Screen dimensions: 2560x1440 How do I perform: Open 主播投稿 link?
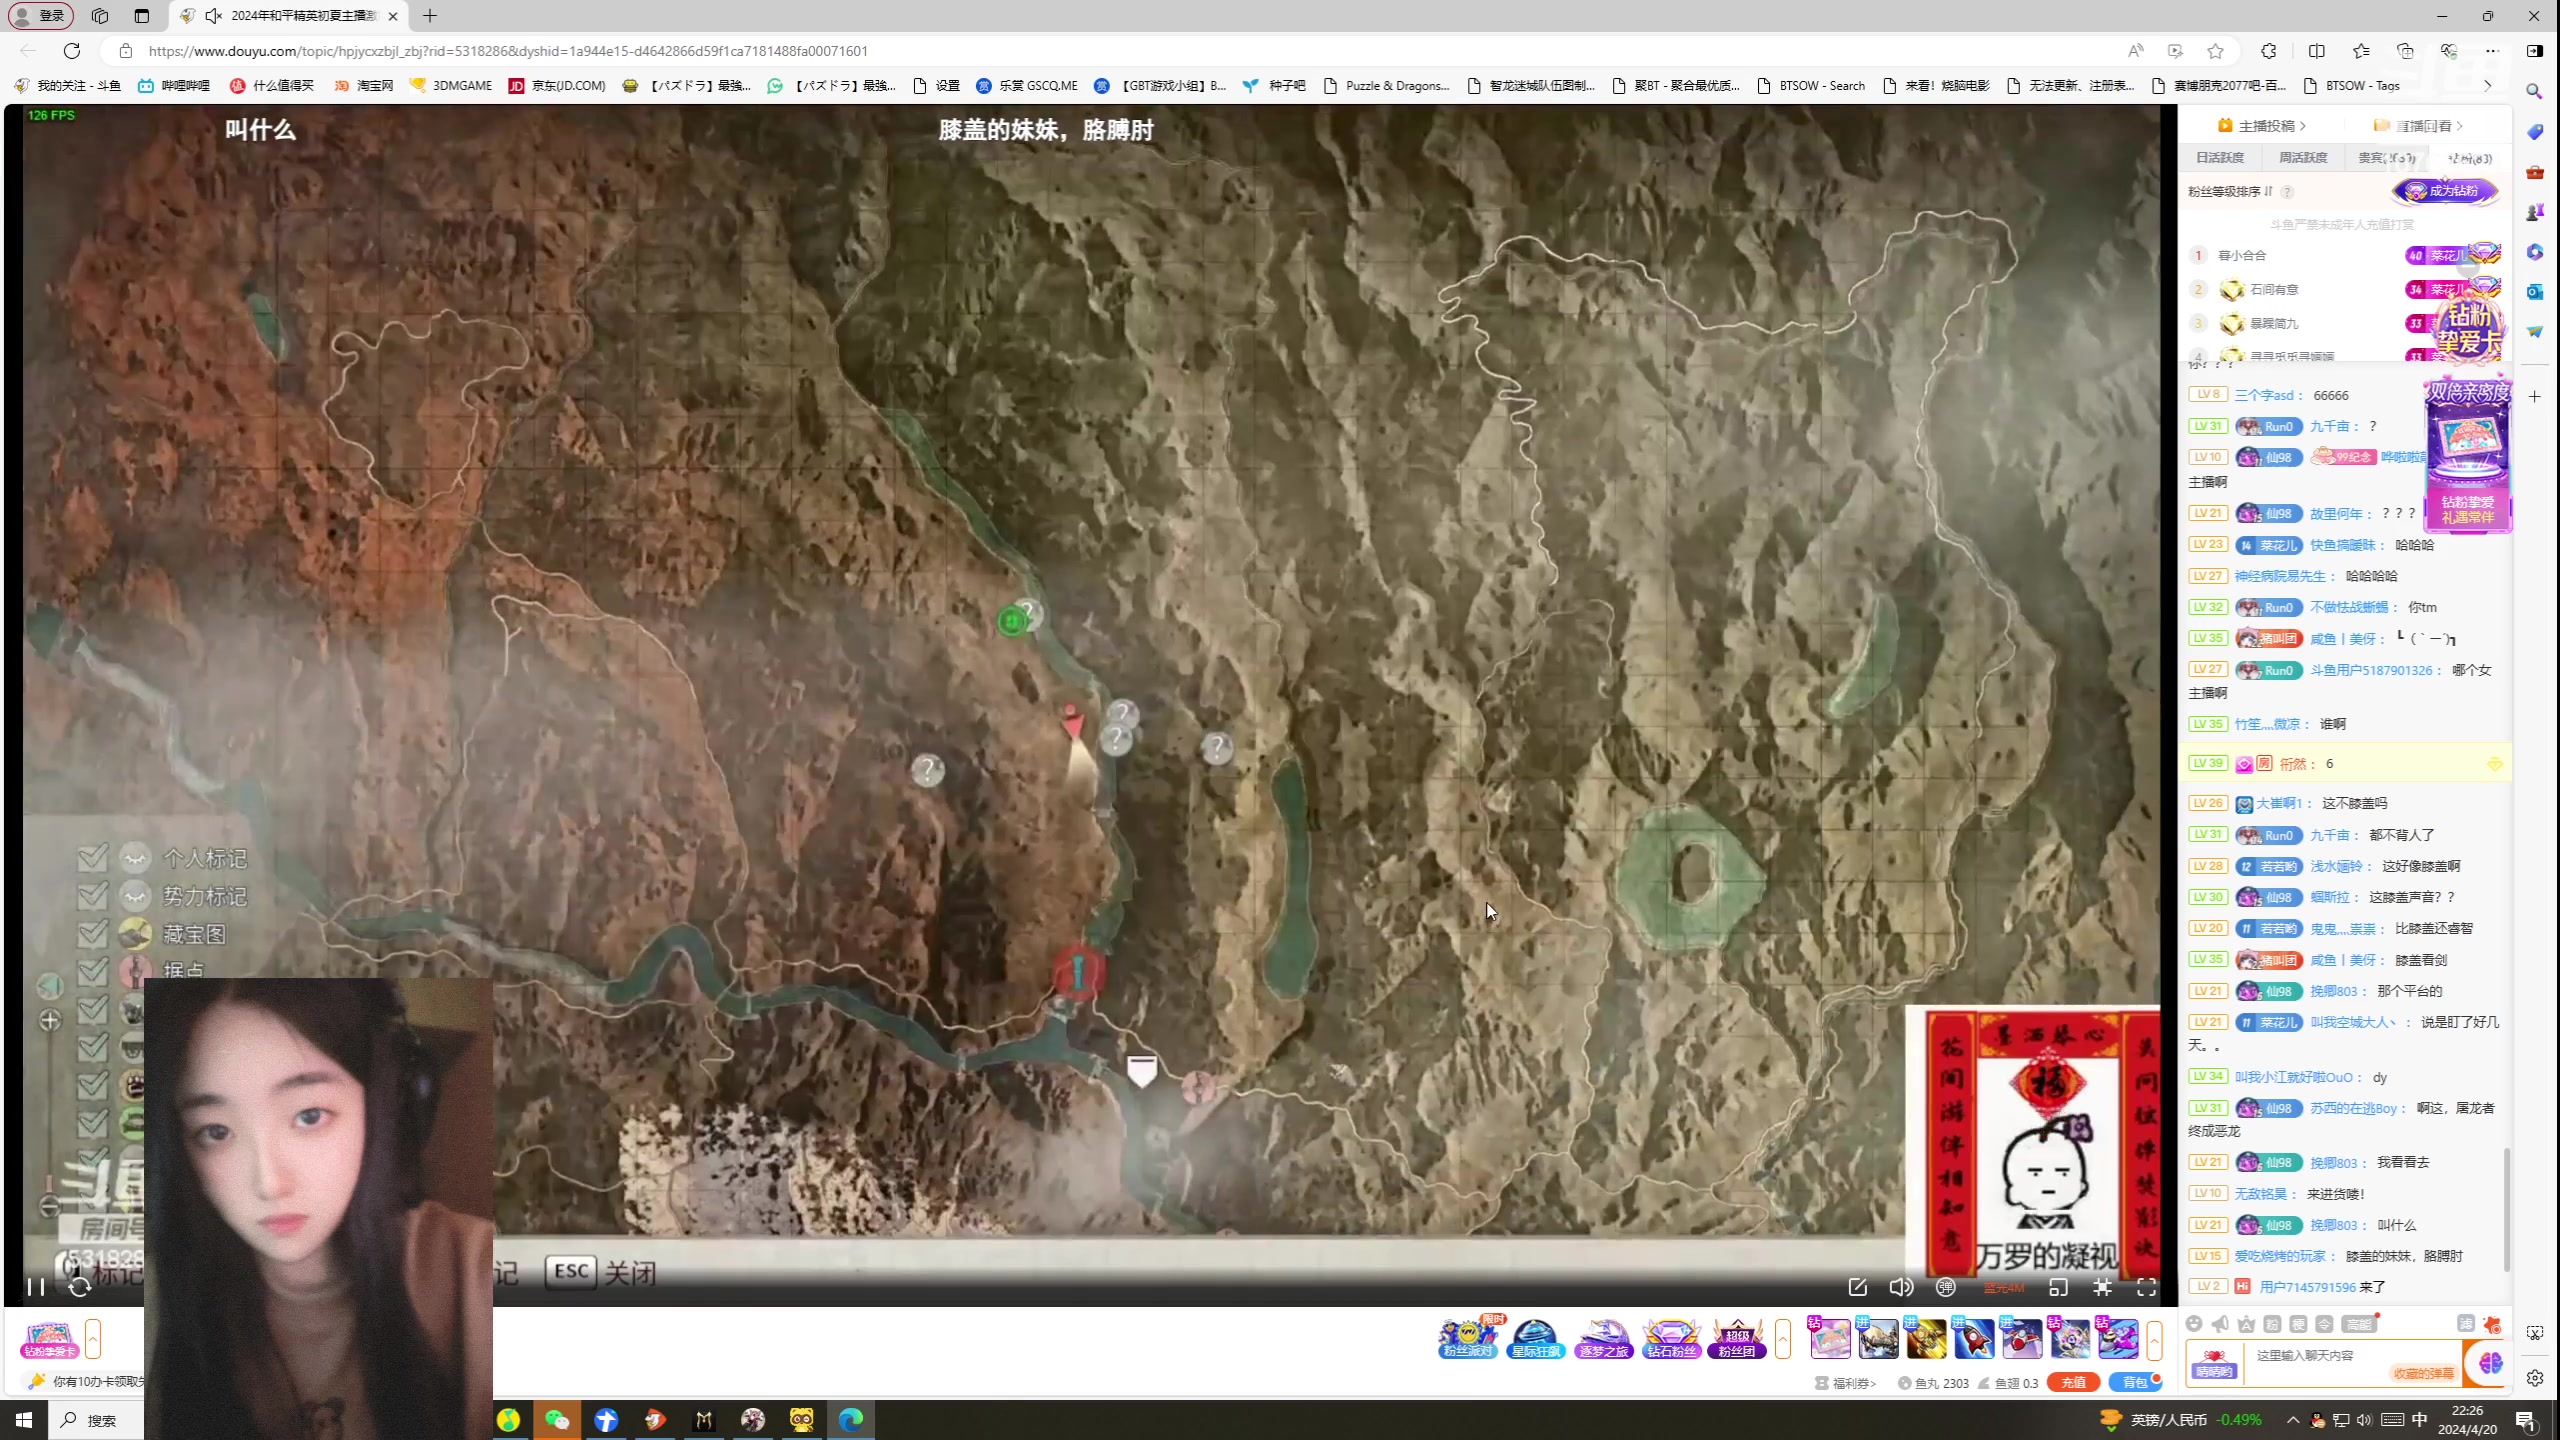[x=2266, y=126]
